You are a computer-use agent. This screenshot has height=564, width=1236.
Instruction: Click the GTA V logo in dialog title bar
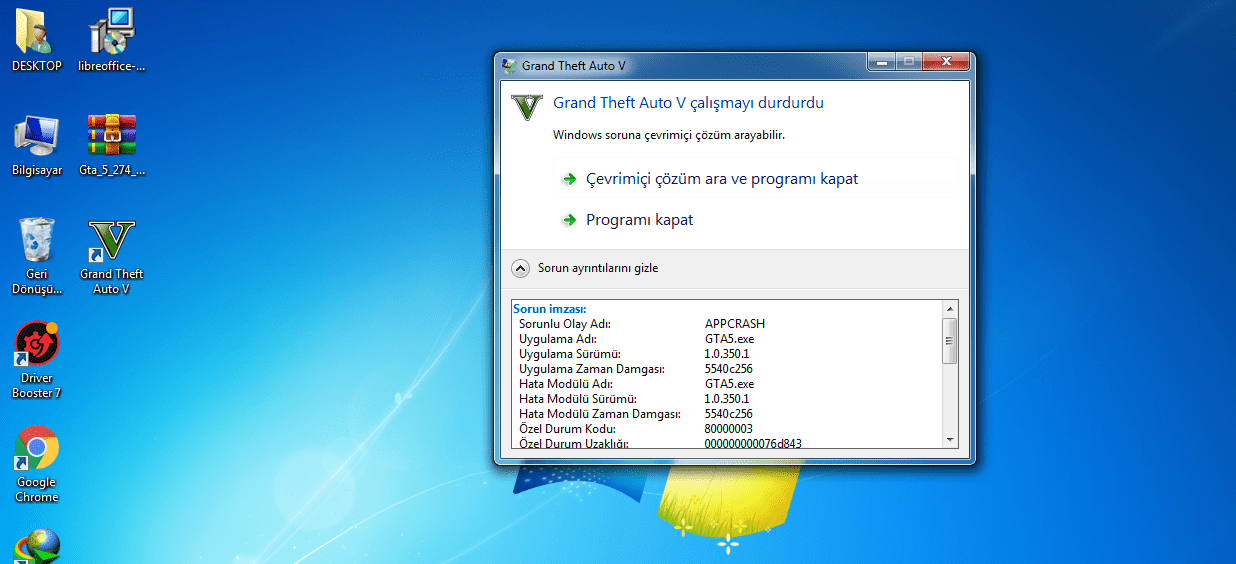(x=510, y=66)
